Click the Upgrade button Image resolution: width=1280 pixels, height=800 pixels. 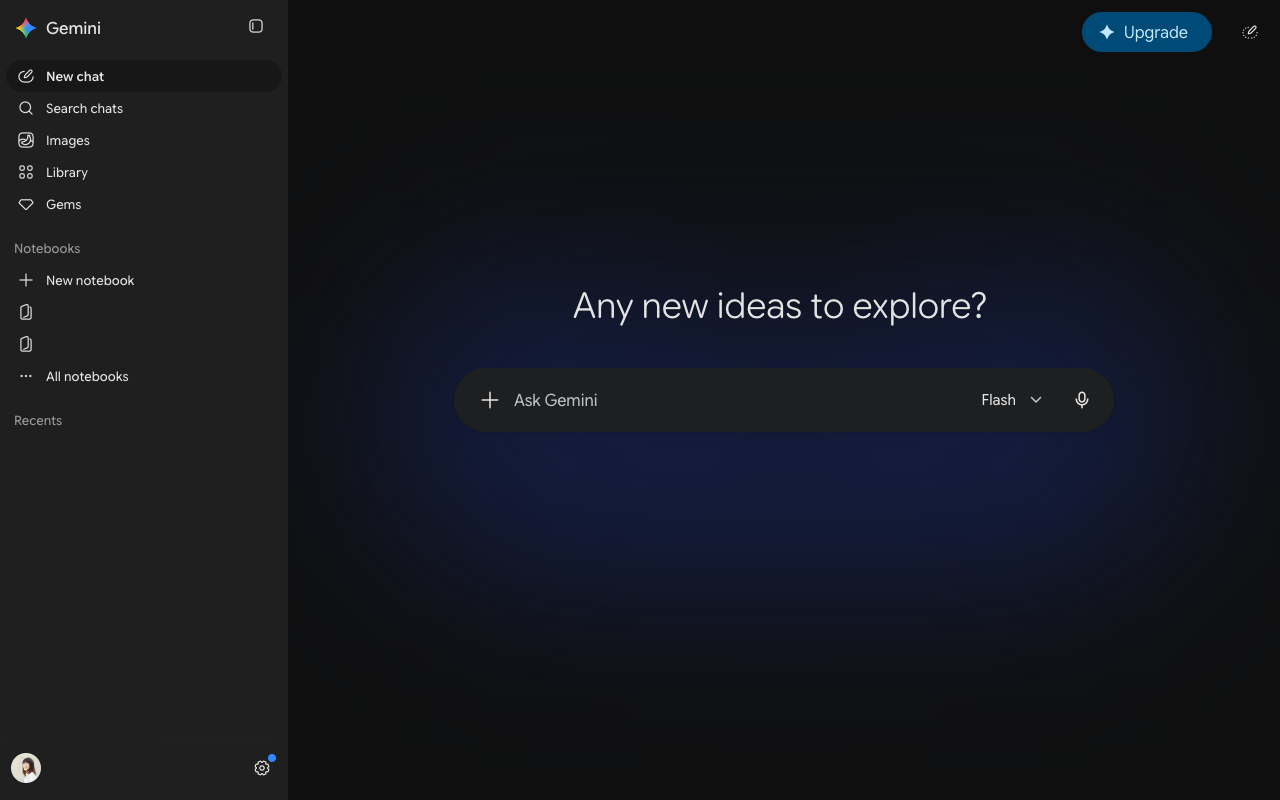(1146, 32)
